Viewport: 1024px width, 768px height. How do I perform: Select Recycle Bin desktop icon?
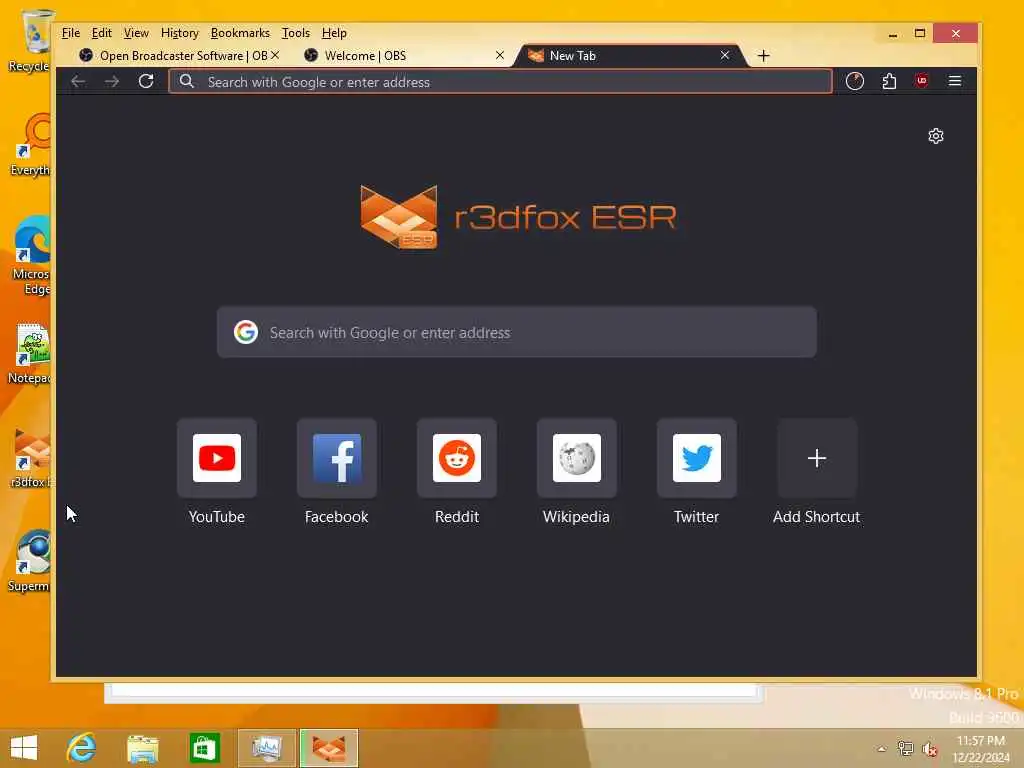point(30,40)
